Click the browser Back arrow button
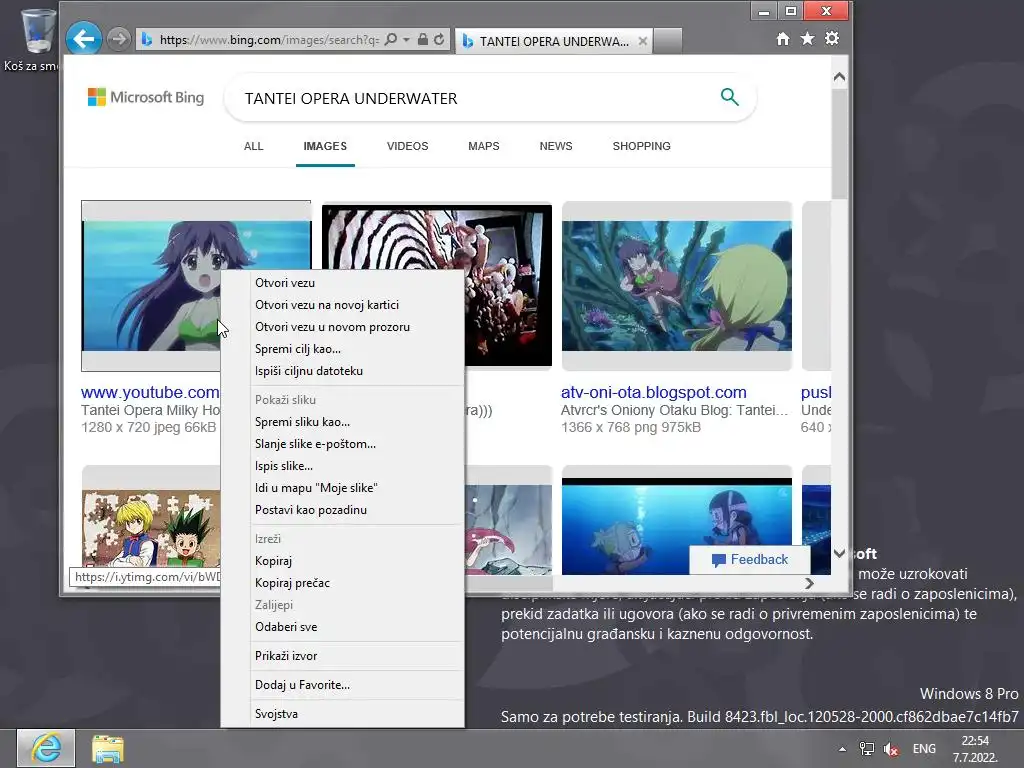The width and height of the screenshot is (1024, 768). pyautogui.click(x=84, y=39)
